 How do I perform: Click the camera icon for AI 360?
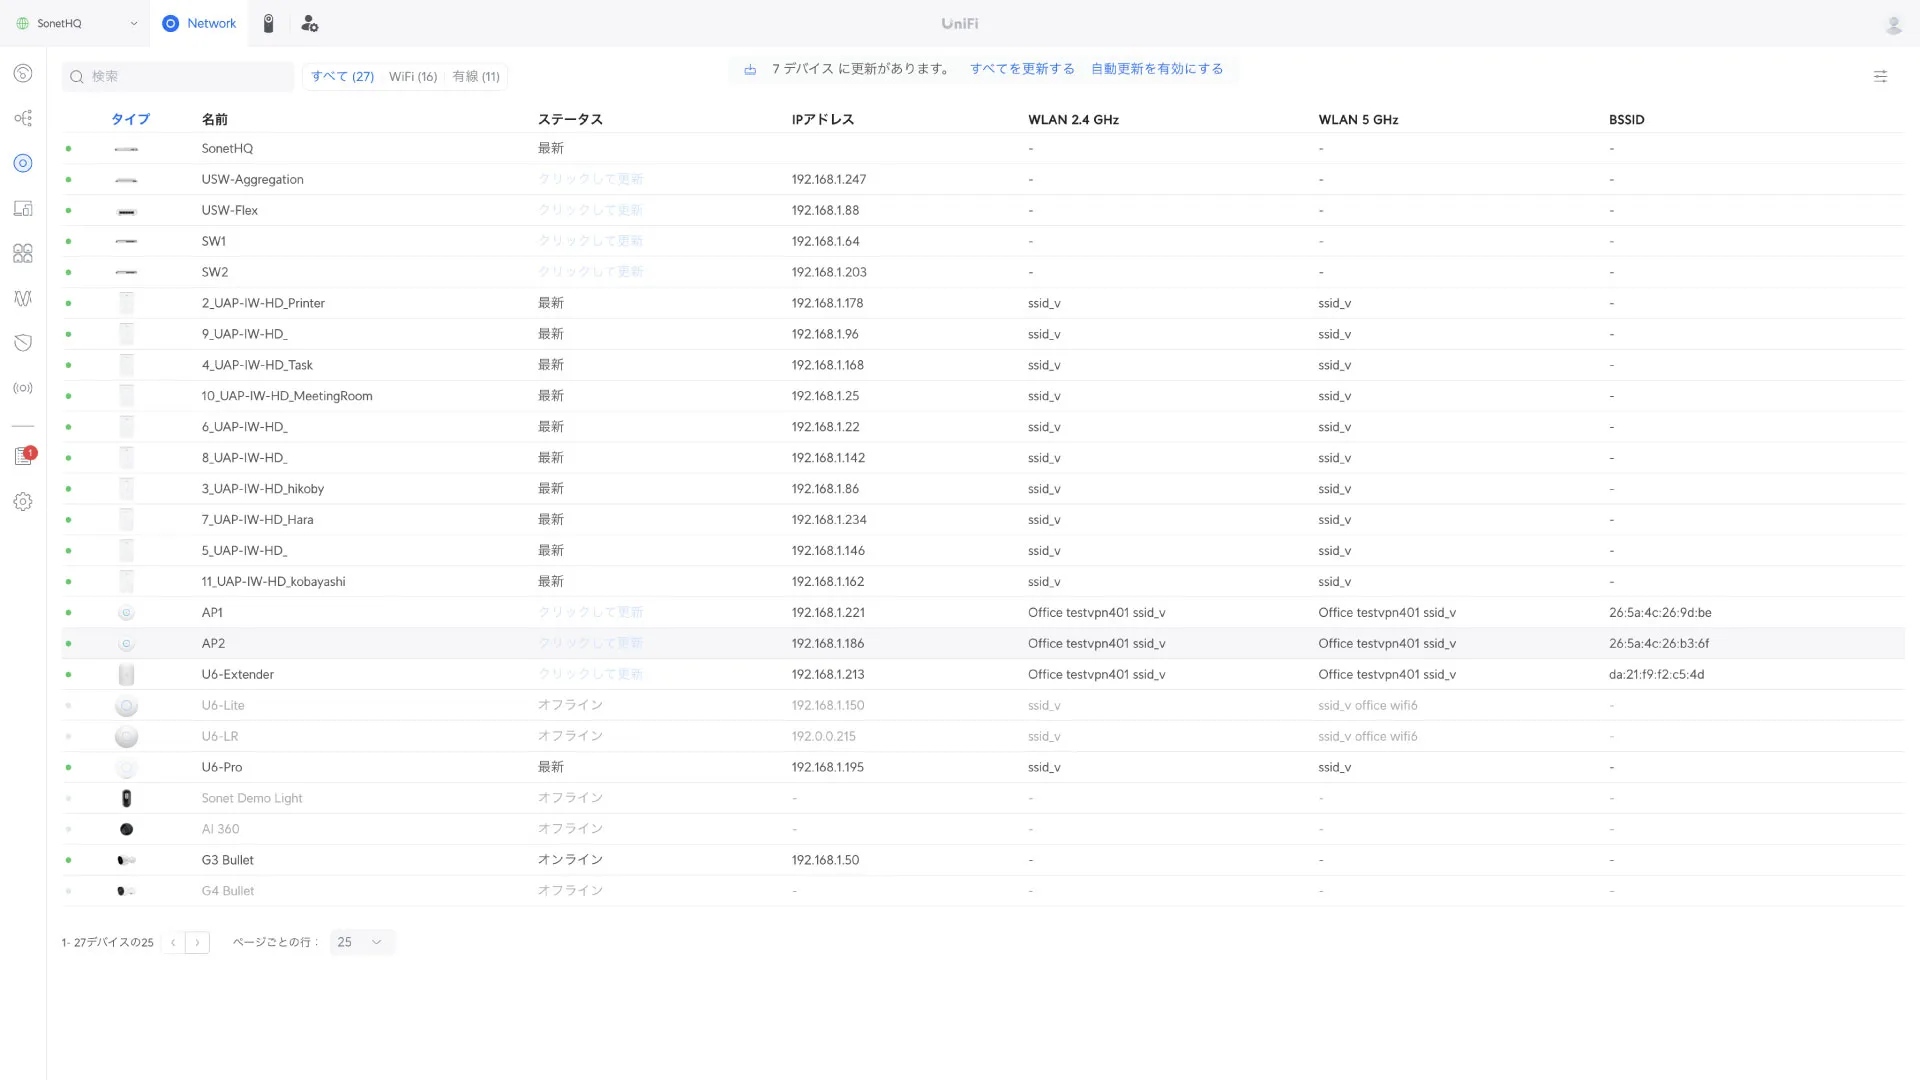click(126, 829)
